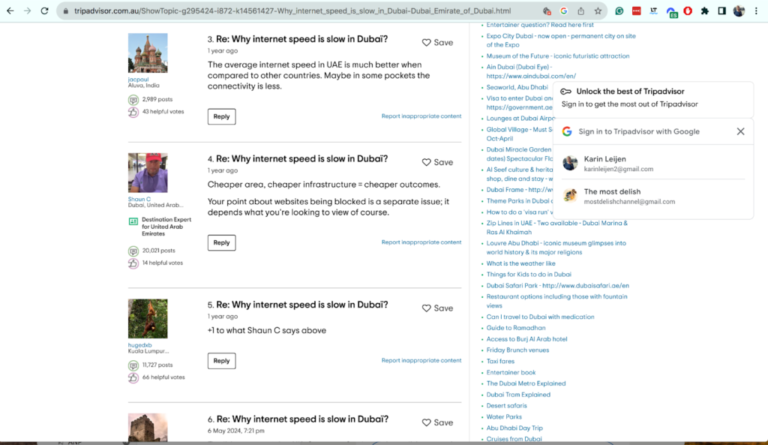Report inappropriate content on post 3
This screenshot has width=768, height=445.
(421, 116)
